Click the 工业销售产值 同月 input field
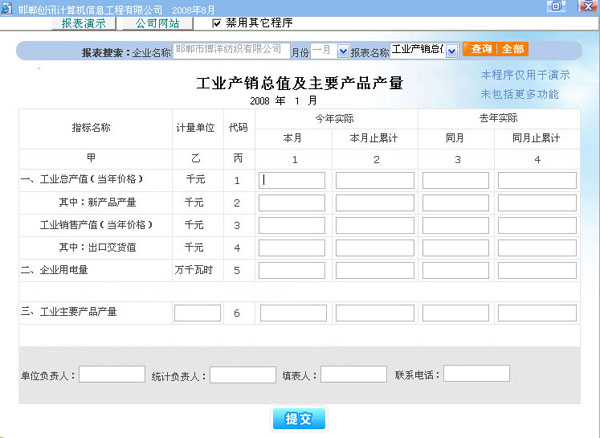600x438 pixels. 455,225
